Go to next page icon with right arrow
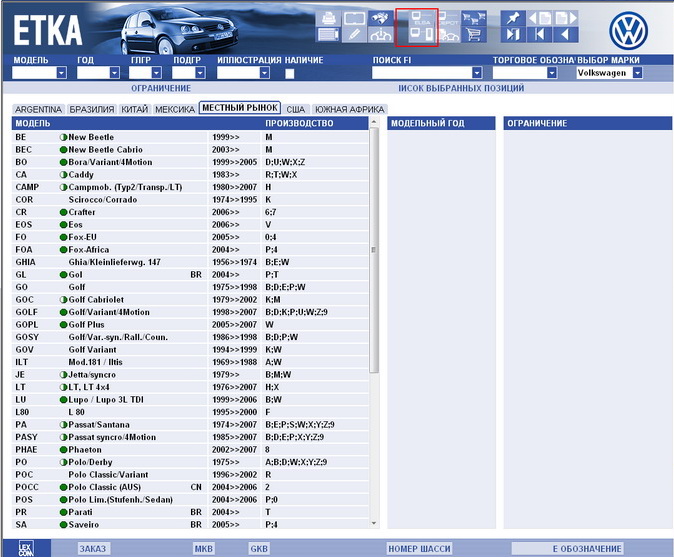The width and height of the screenshot is (674, 557). click(x=566, y=18)
